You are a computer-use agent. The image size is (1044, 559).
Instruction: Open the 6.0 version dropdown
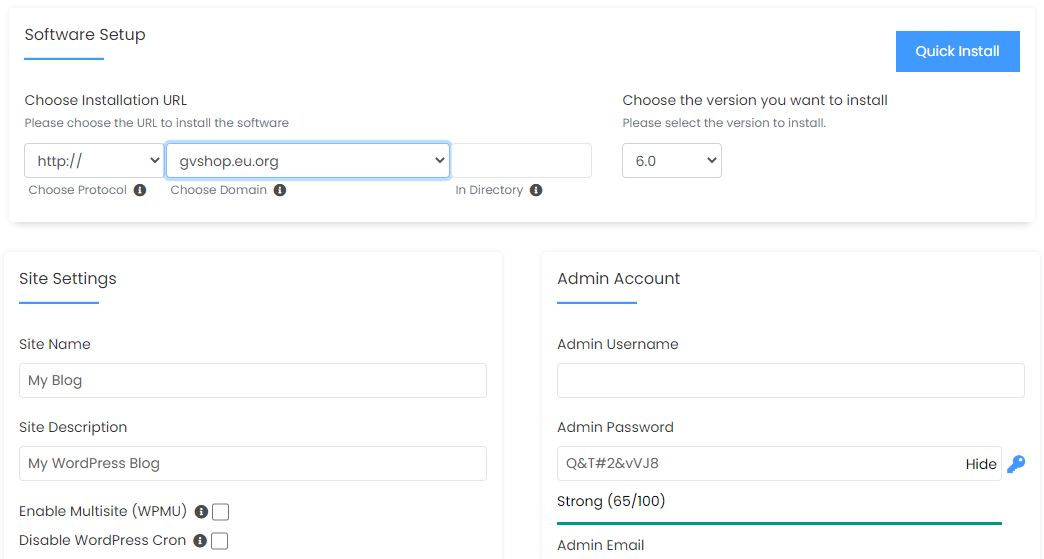pyautogui.click(x=671, y=161)
